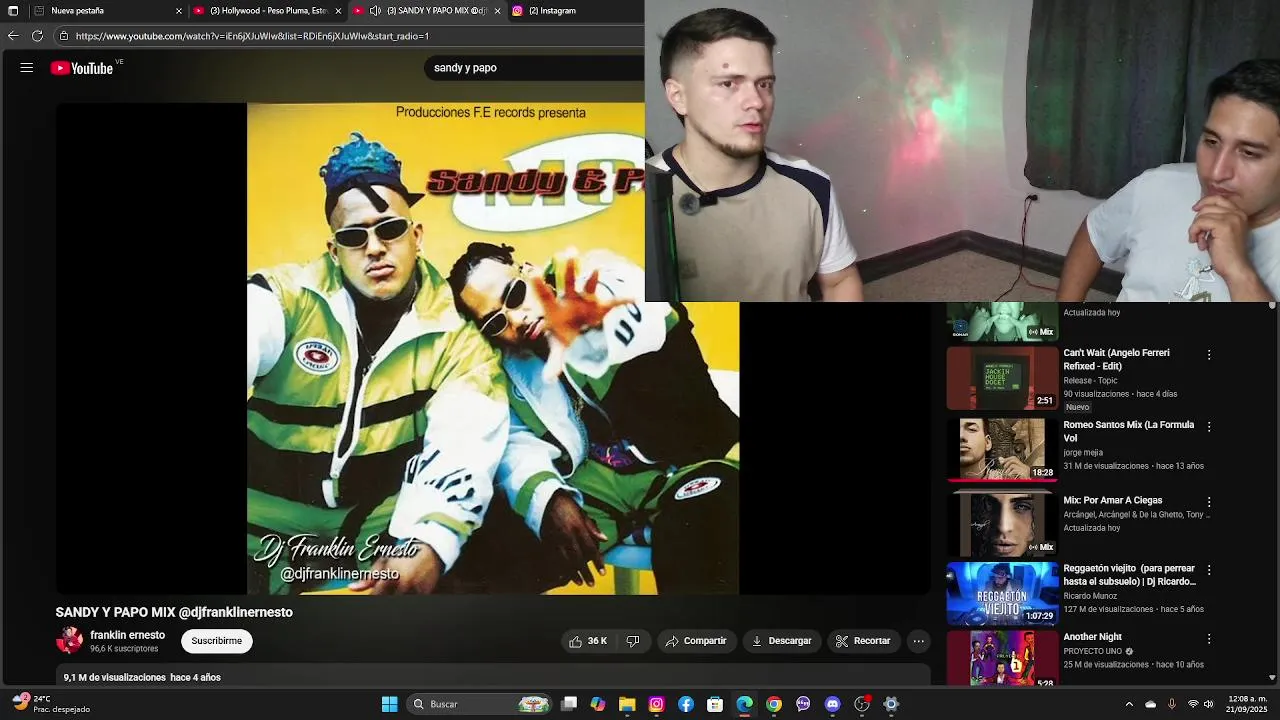Launch Copilot from the taskbar
The image size is (1280, 720).
[598, 704]
